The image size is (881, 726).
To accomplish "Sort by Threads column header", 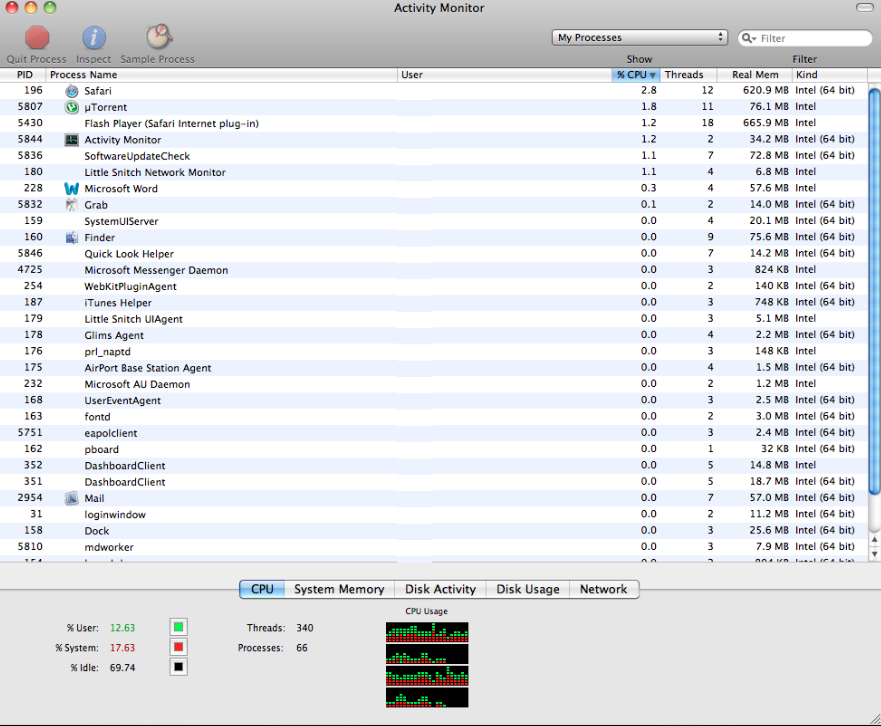I will (688, 75).
